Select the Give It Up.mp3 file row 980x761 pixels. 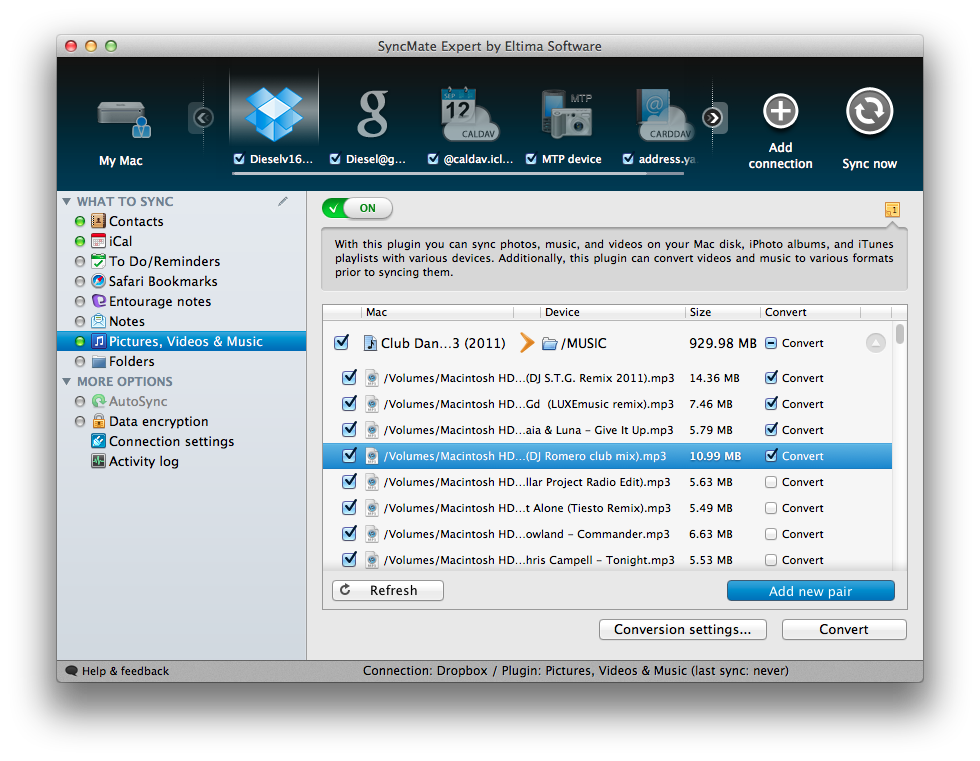608,430
